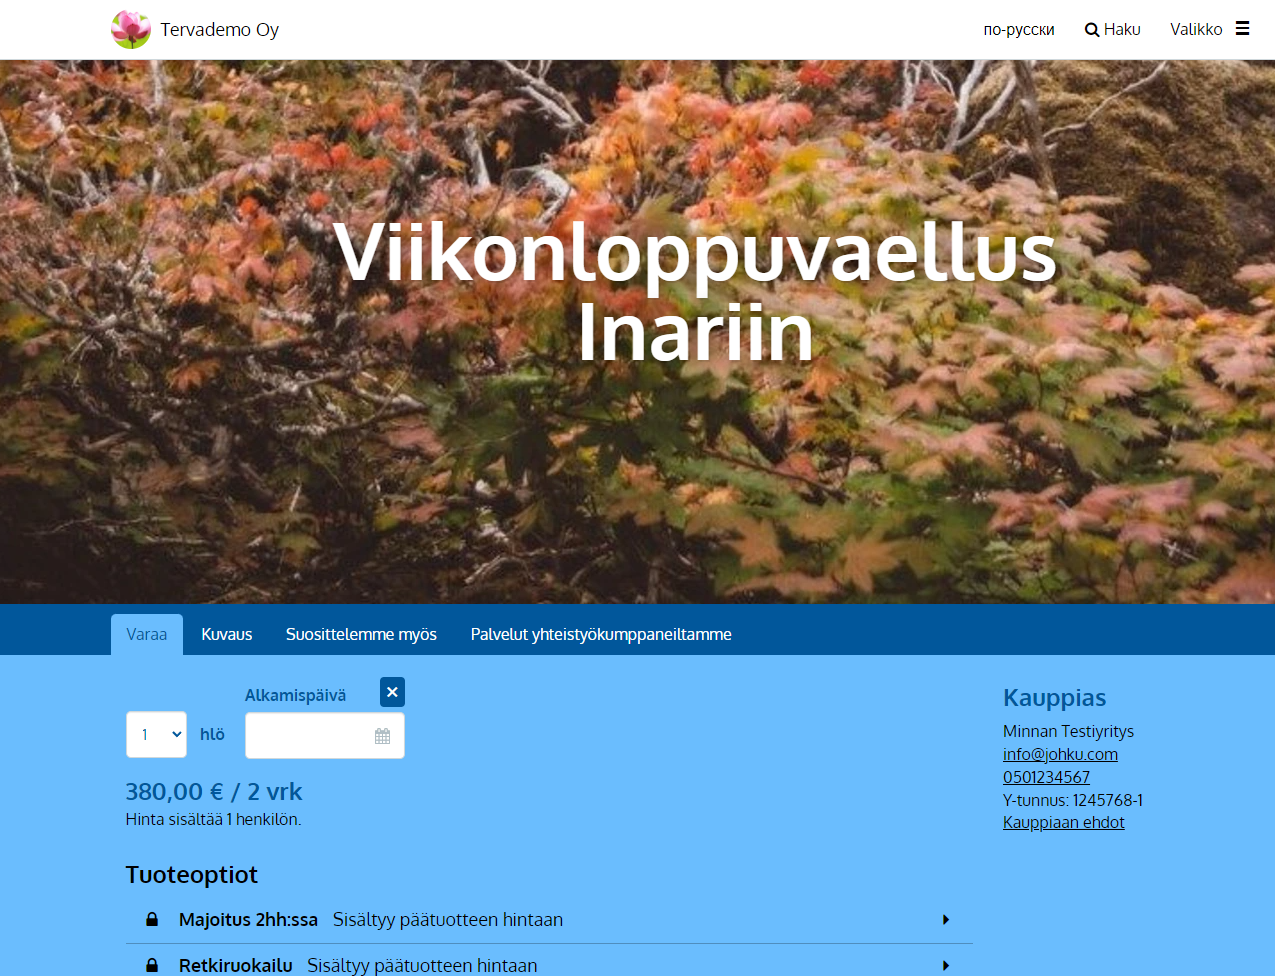Image resolution: width=1275 pixels, height=976 pixels.
Task: Select the Varaa tab
Action: coord(147,634)
